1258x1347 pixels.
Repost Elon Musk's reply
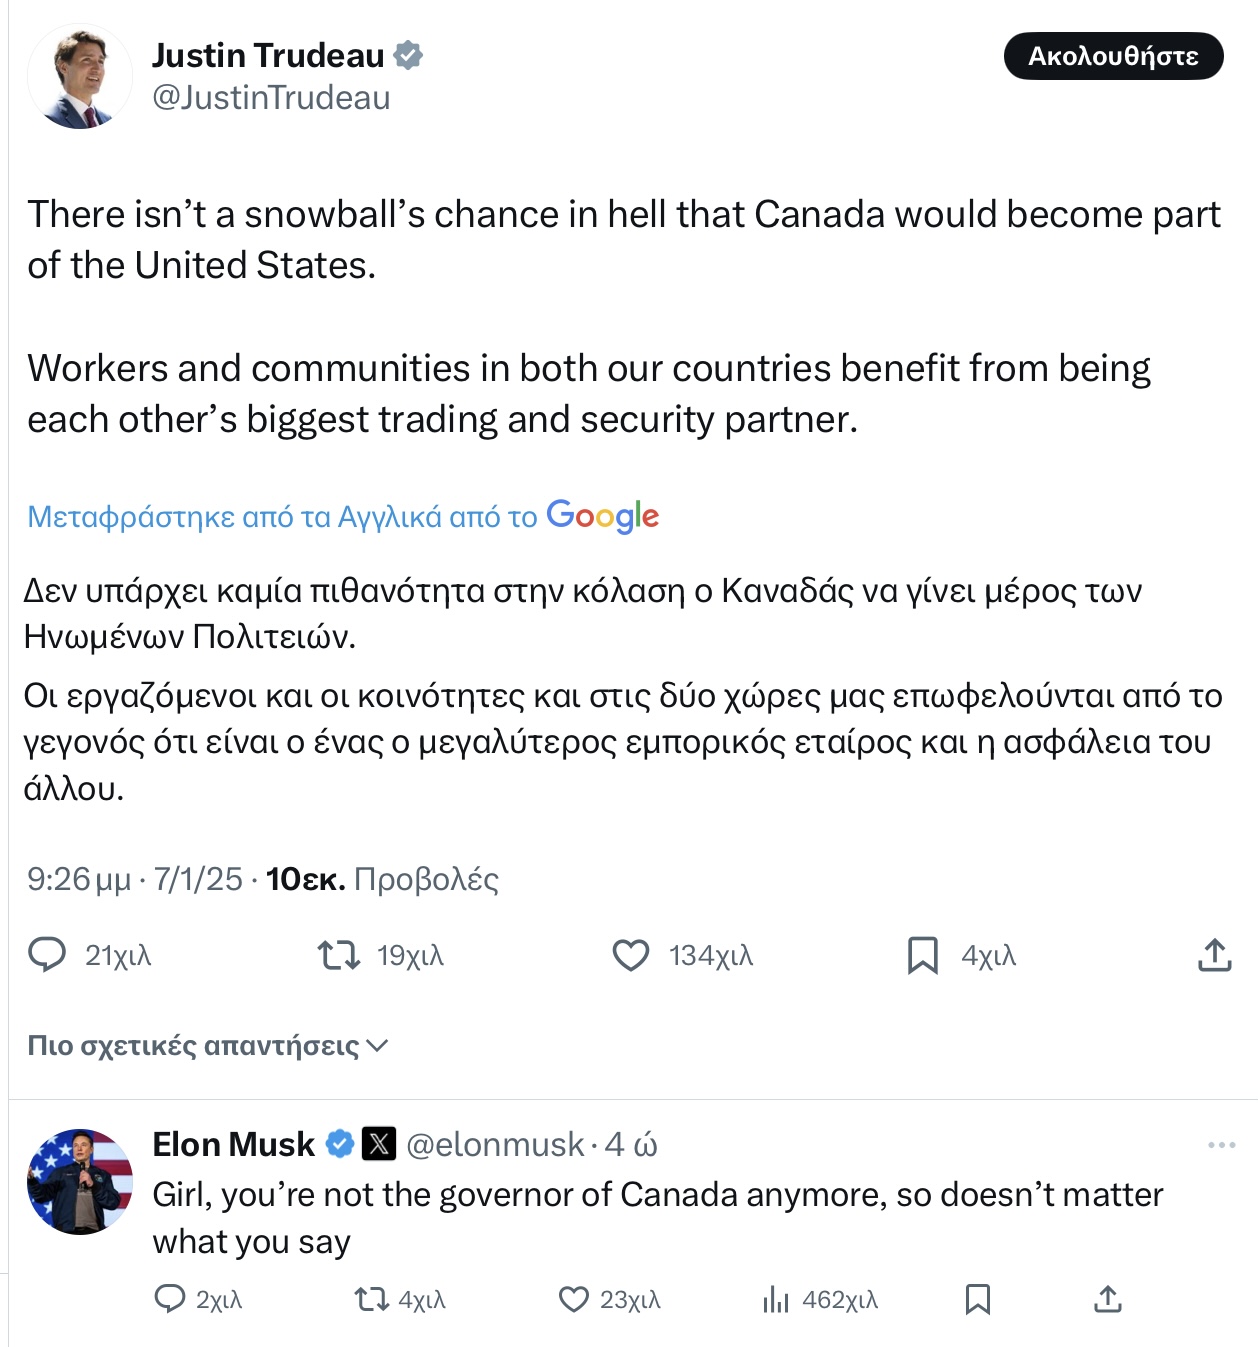[x=371, y=1299]
